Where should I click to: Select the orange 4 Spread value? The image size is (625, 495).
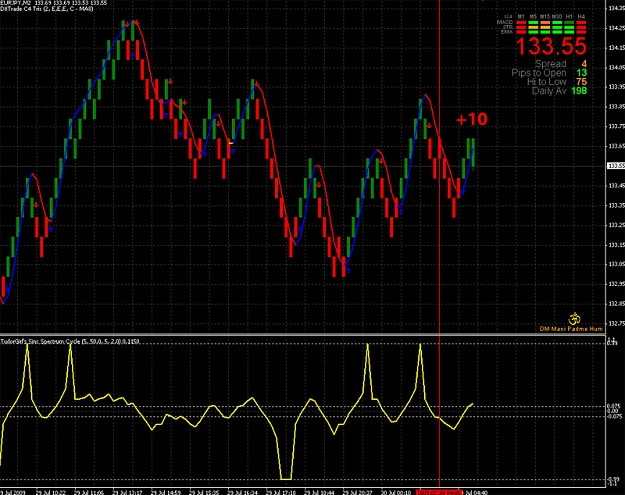click(584, 64)
